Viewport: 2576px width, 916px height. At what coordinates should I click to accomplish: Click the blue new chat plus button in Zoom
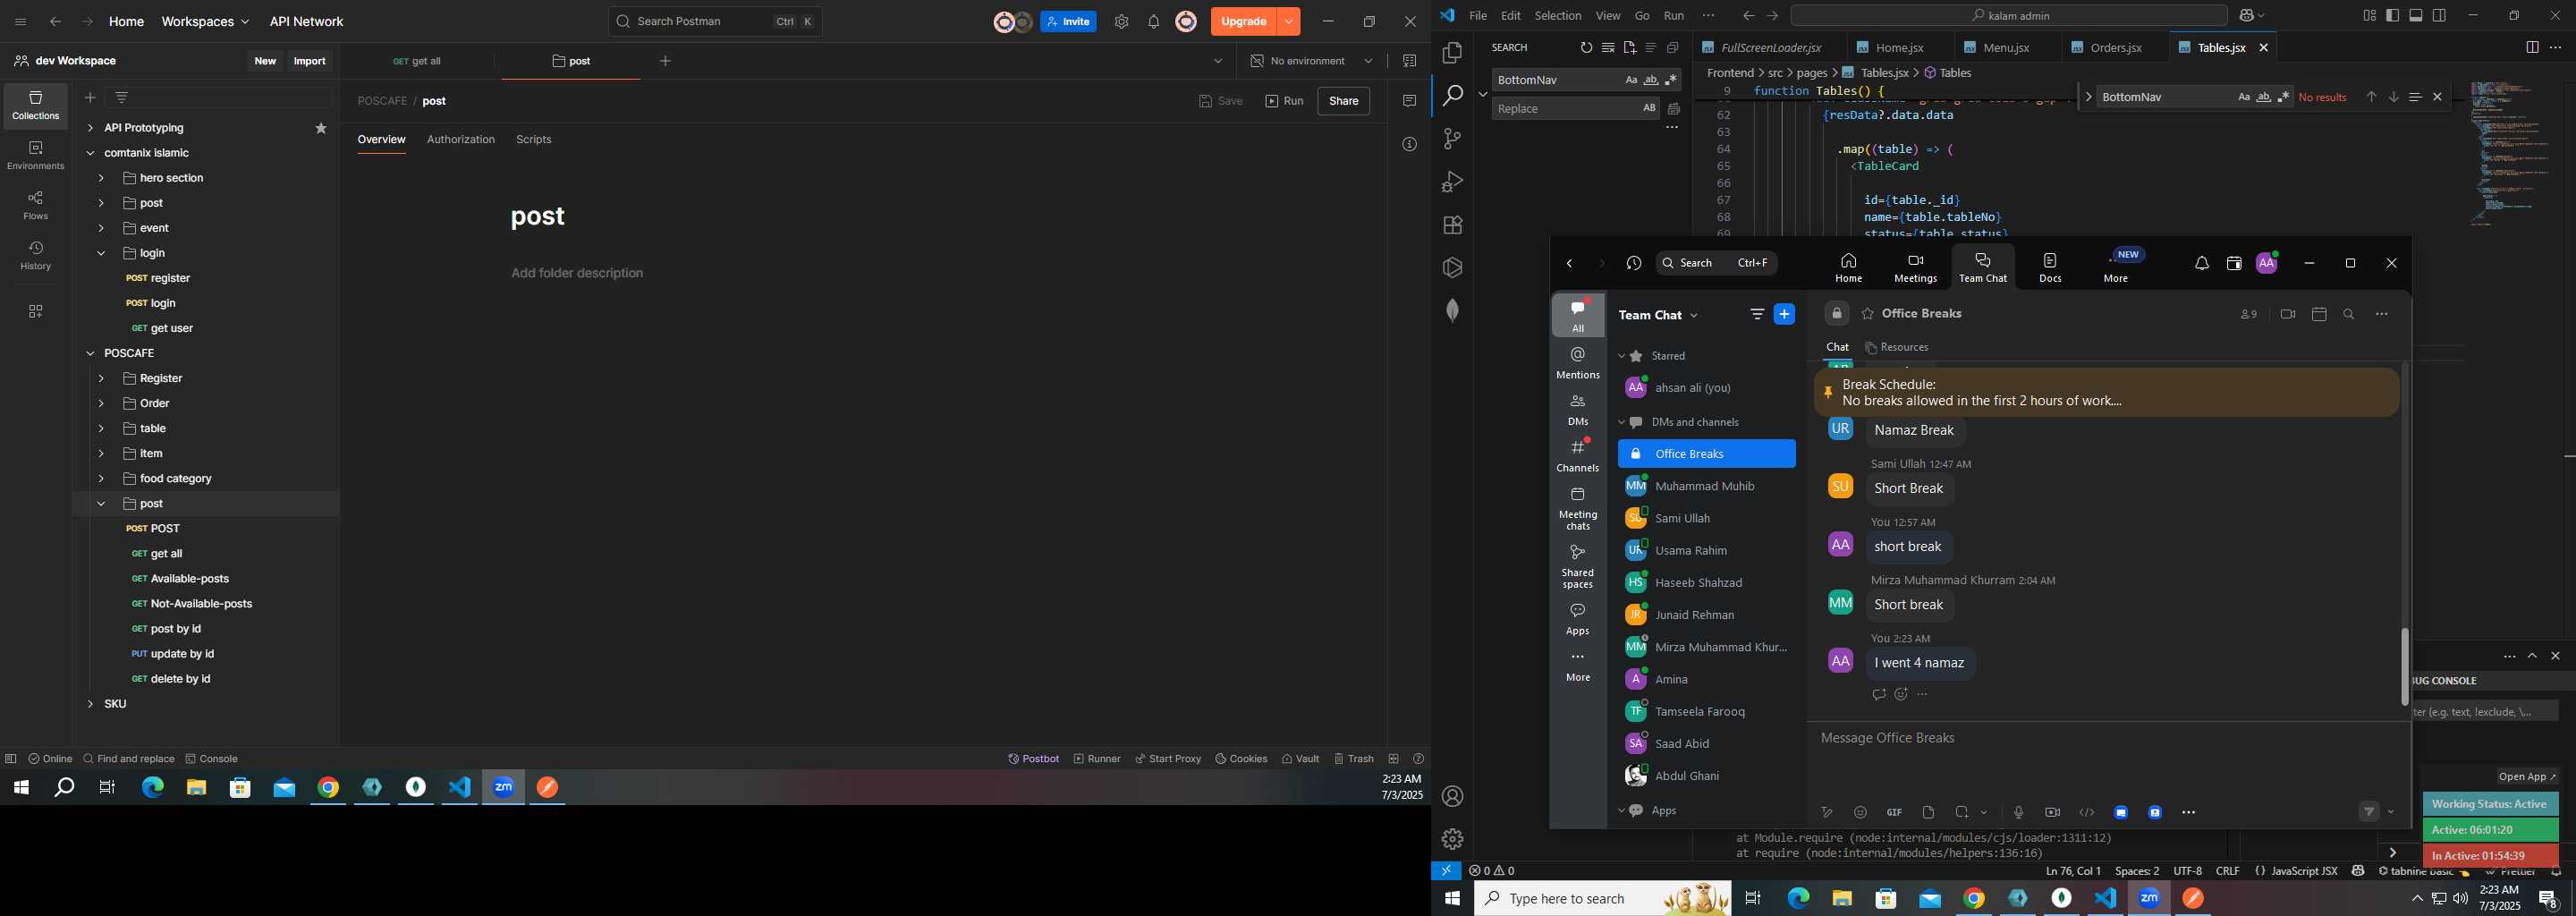coord(1784,314)
